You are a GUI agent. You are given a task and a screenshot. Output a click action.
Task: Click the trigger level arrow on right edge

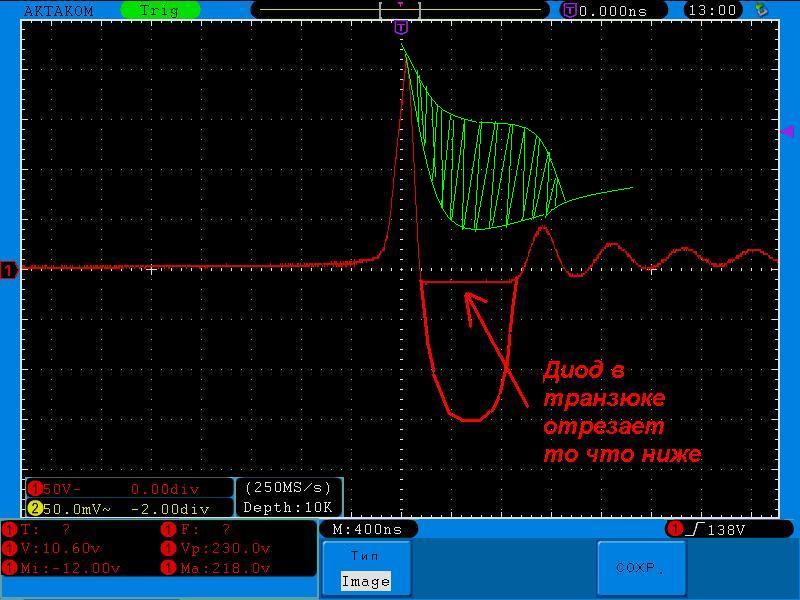coord(786,132)
